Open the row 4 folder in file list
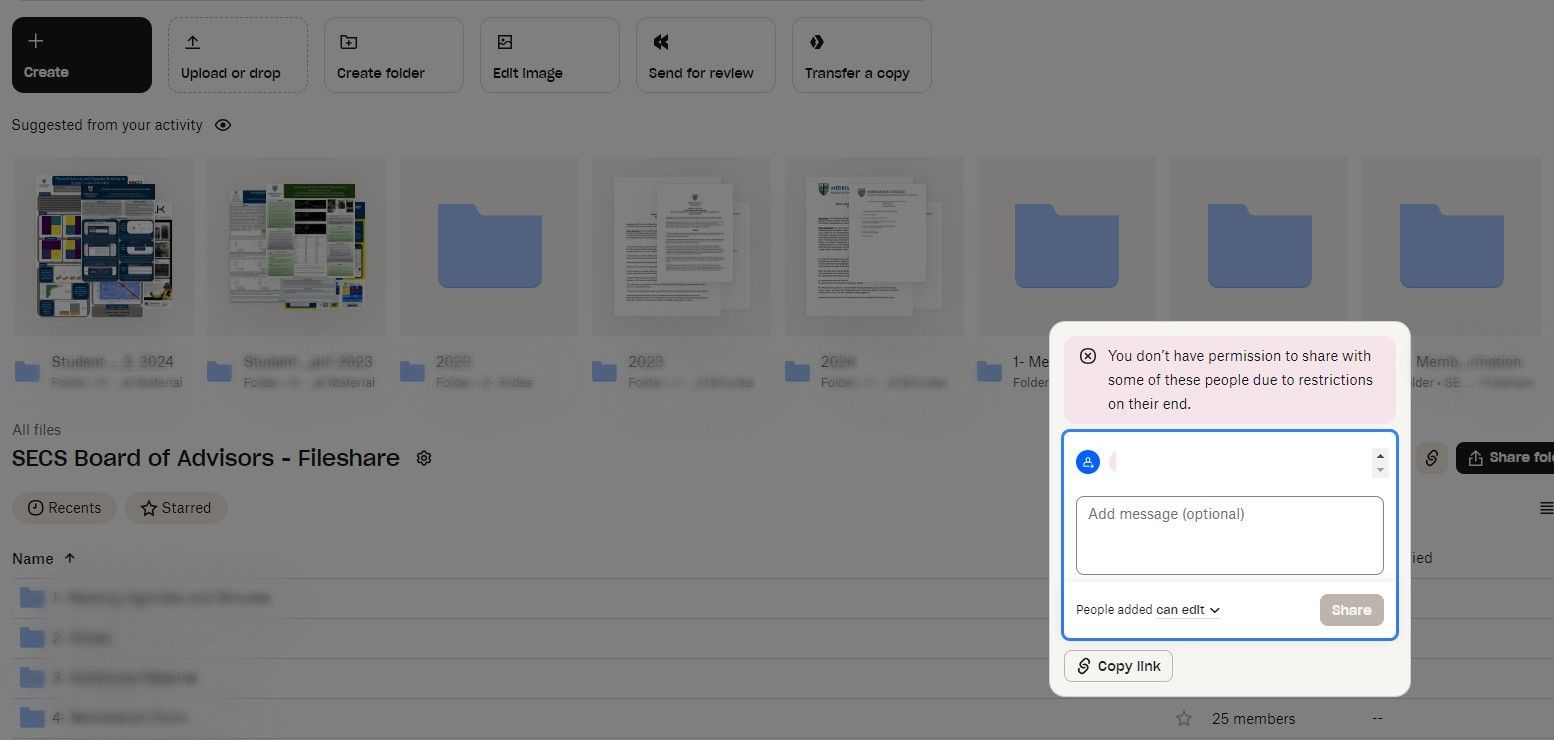 tap(103, 717)
